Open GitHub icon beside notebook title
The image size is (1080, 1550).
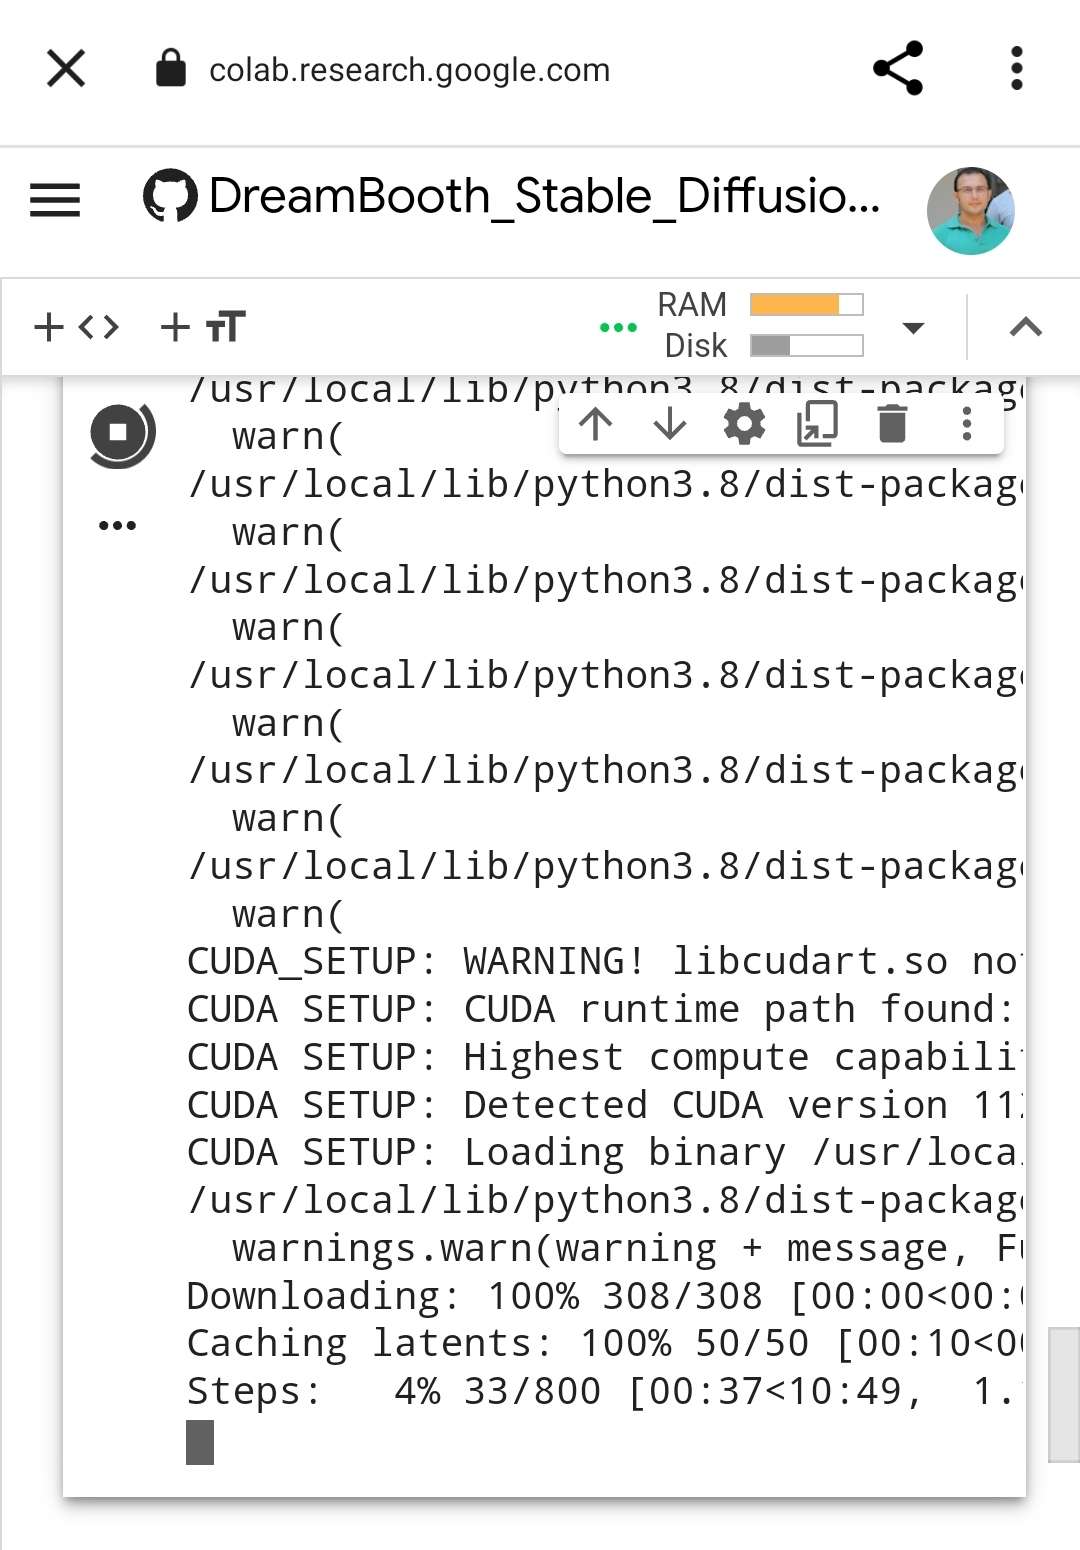click(x=170, y=196)
